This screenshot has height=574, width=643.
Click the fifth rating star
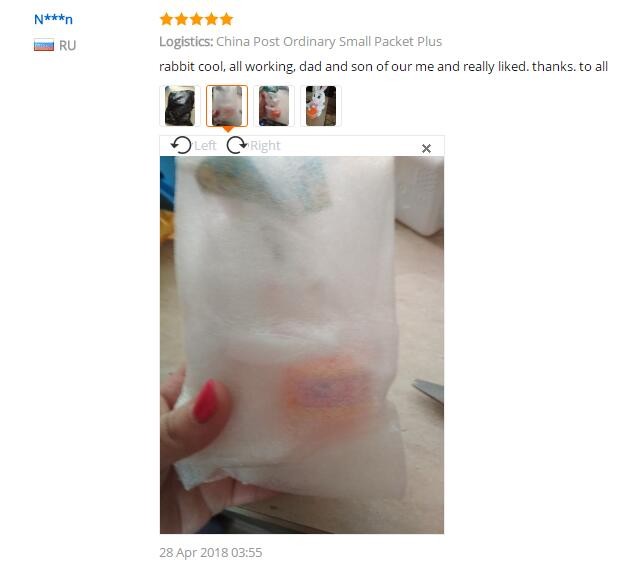click(226, 19)
